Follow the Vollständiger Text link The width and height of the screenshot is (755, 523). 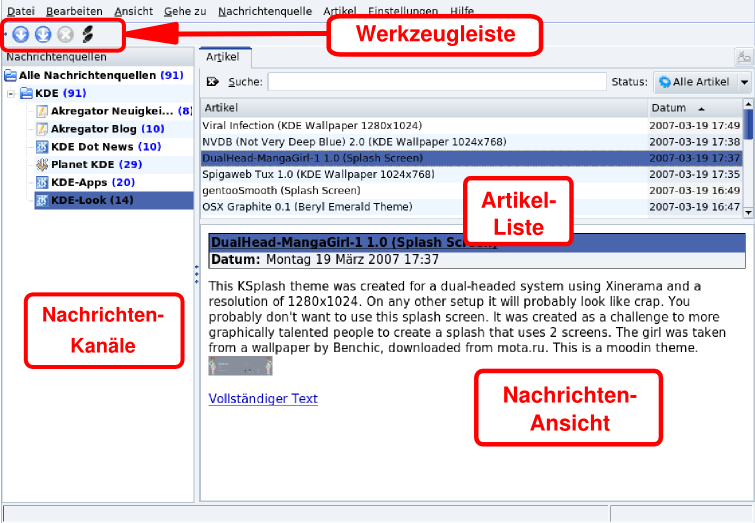coord(263,398)
